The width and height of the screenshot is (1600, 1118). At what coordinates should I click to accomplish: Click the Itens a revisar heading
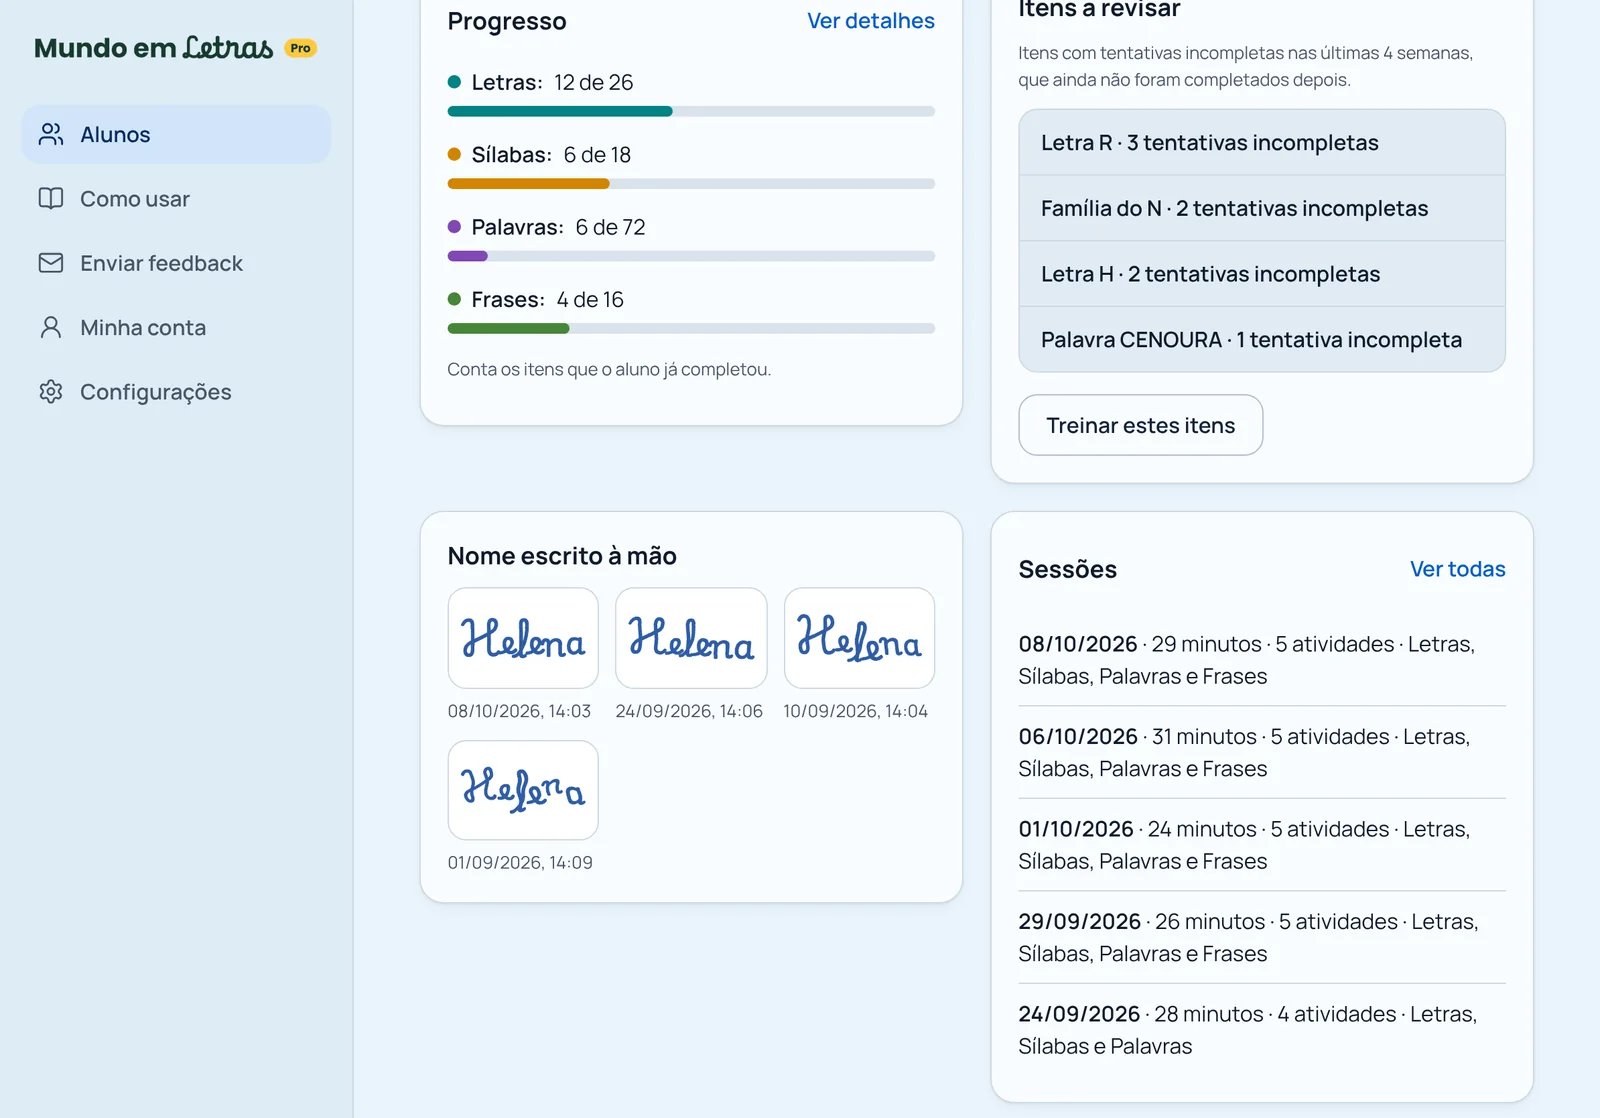click(1099, 10)
